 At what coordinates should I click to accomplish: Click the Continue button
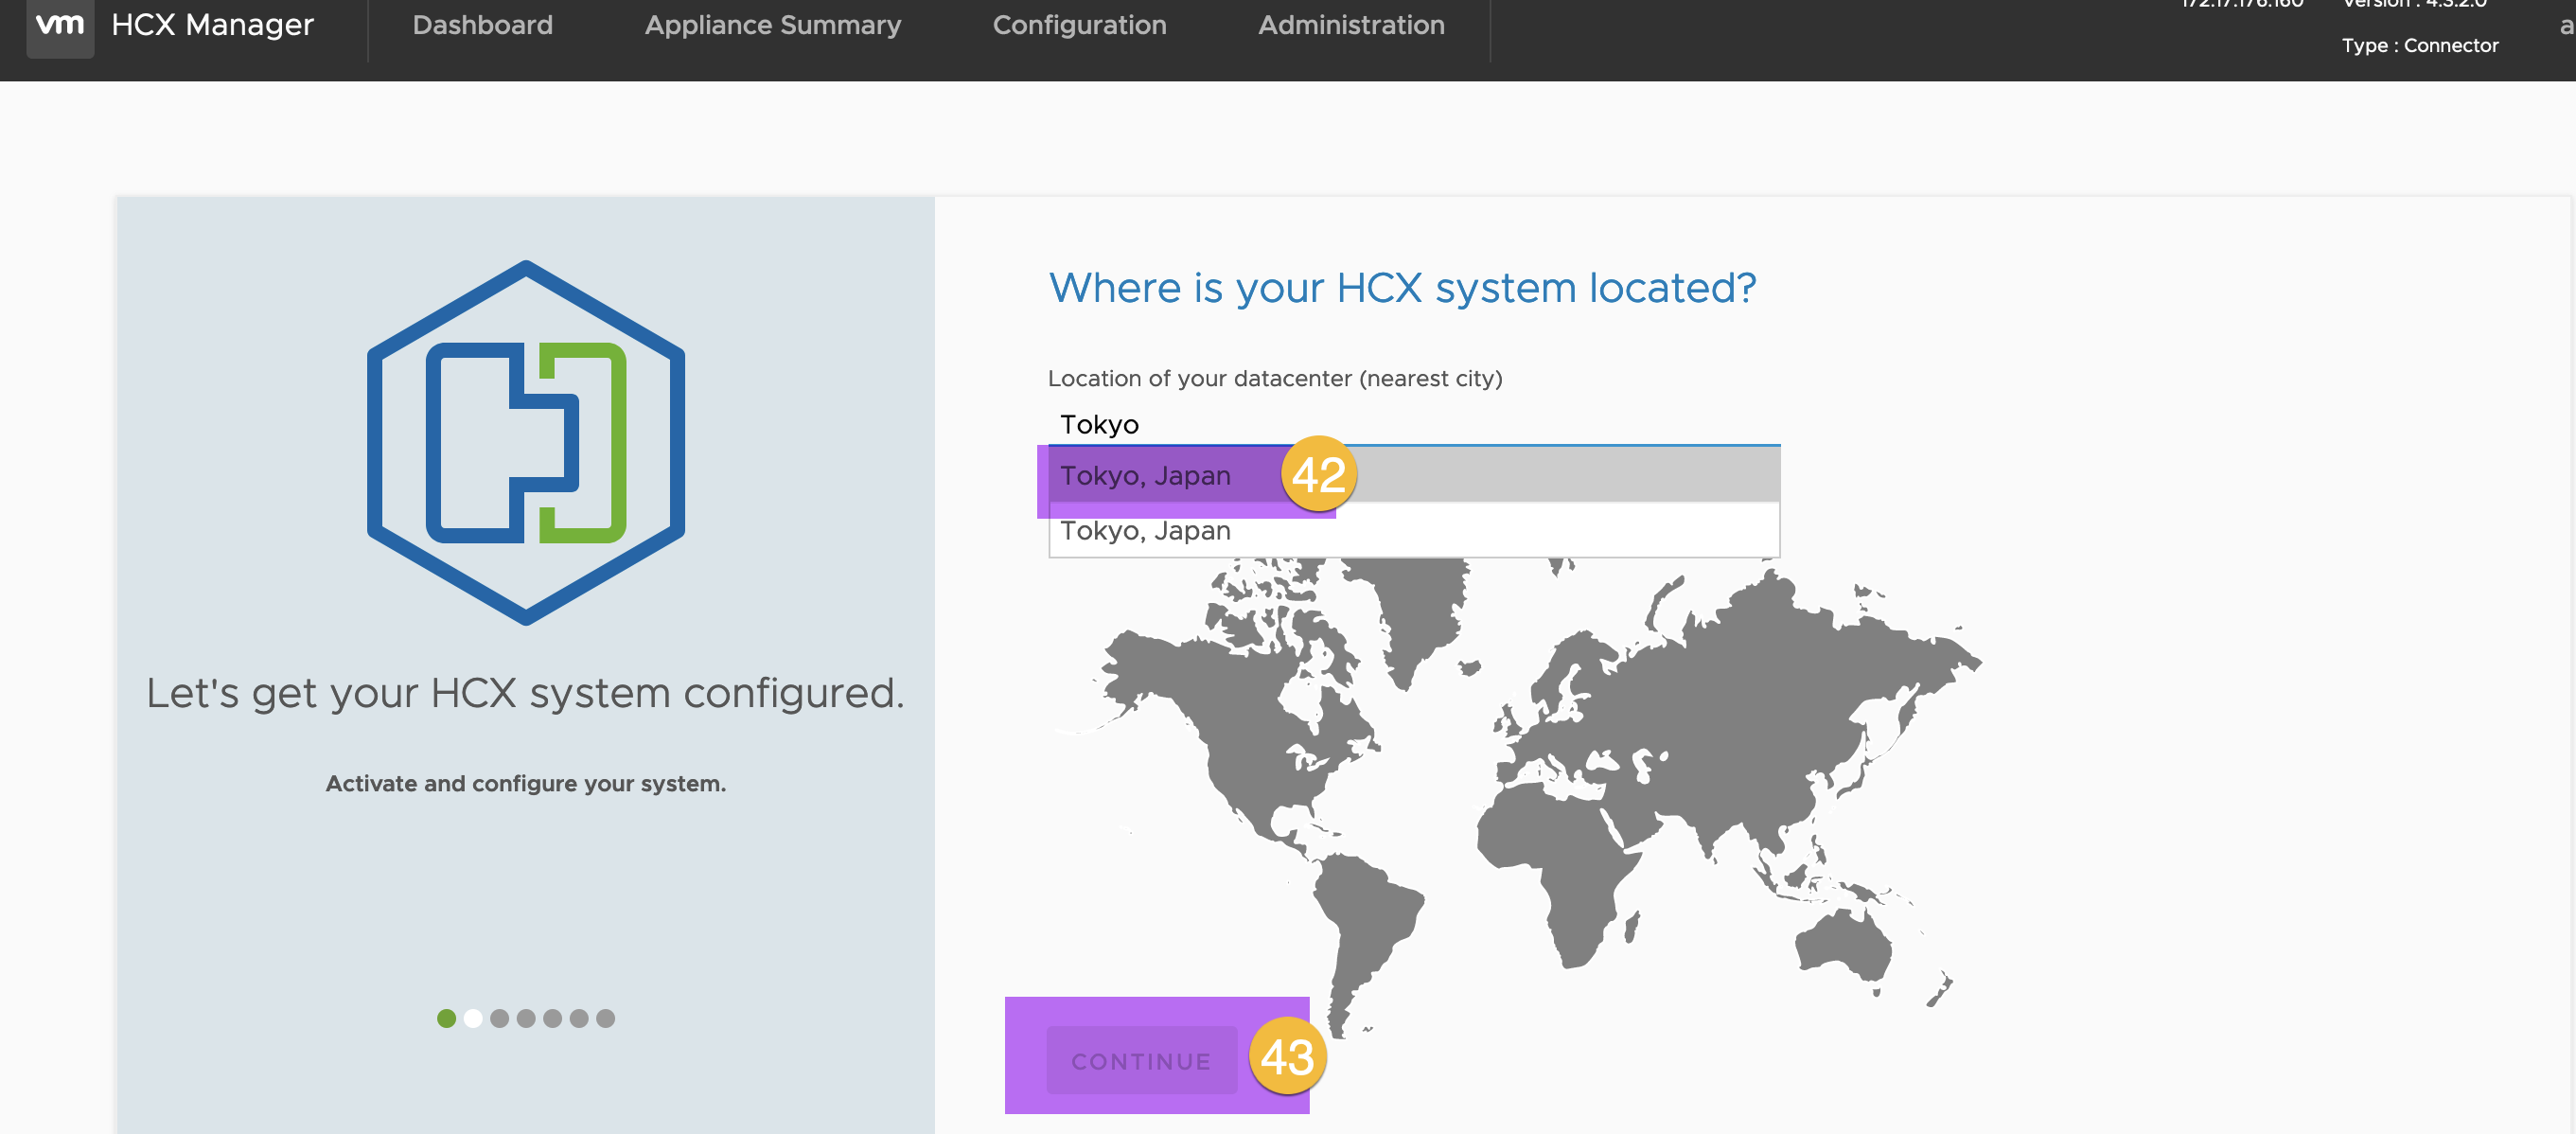1141,1058
